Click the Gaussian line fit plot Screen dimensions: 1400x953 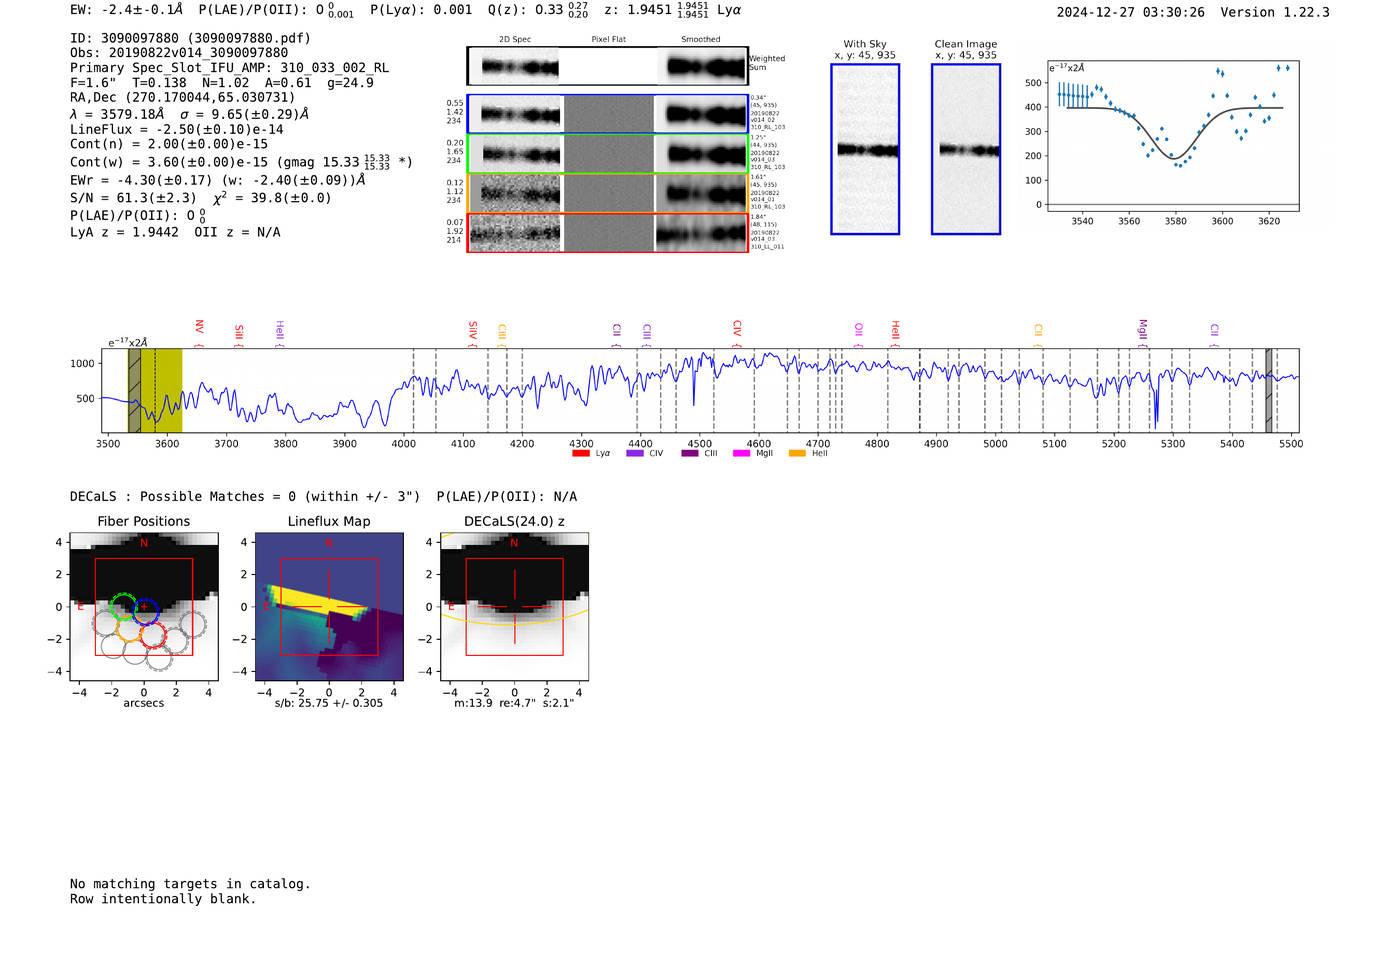click(1173, 135)
